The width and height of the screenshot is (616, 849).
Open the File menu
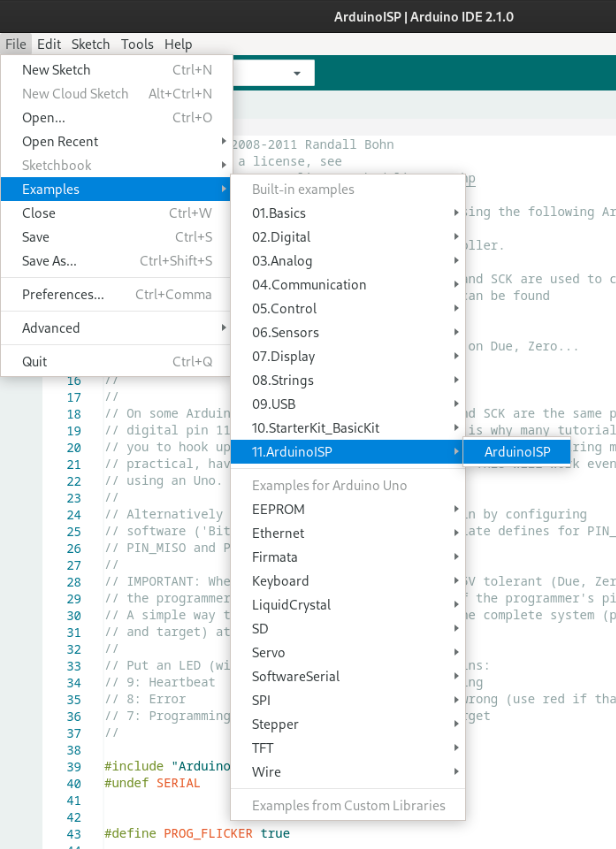coord(16,44)
